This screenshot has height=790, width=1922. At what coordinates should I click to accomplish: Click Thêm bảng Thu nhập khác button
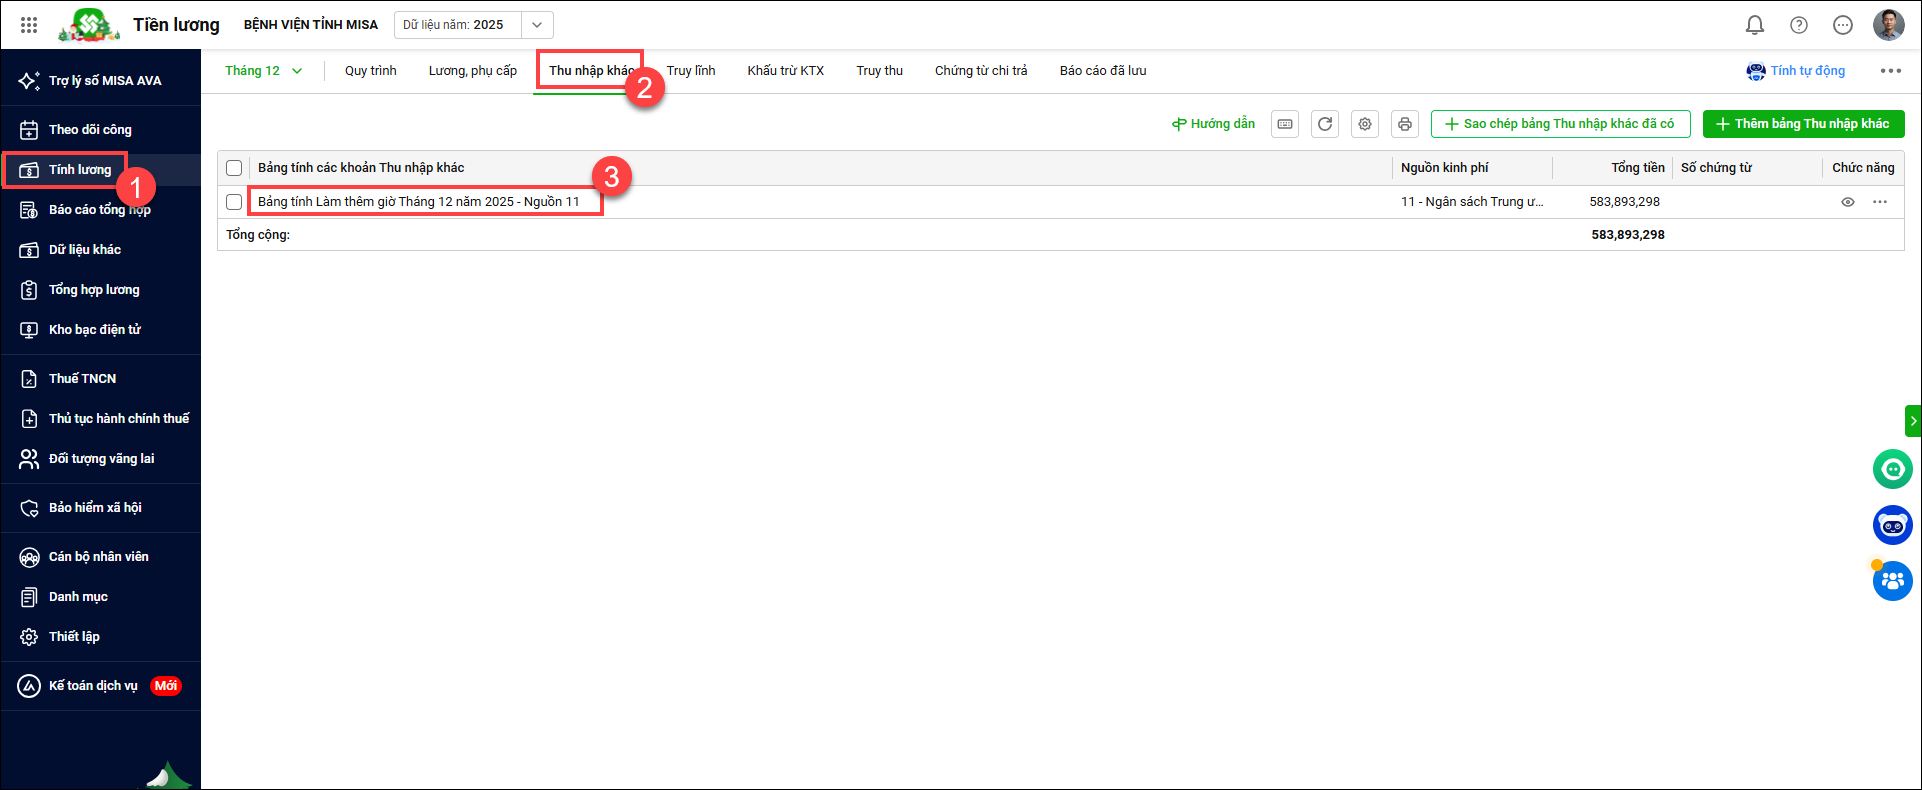[x=1803, y=124]
